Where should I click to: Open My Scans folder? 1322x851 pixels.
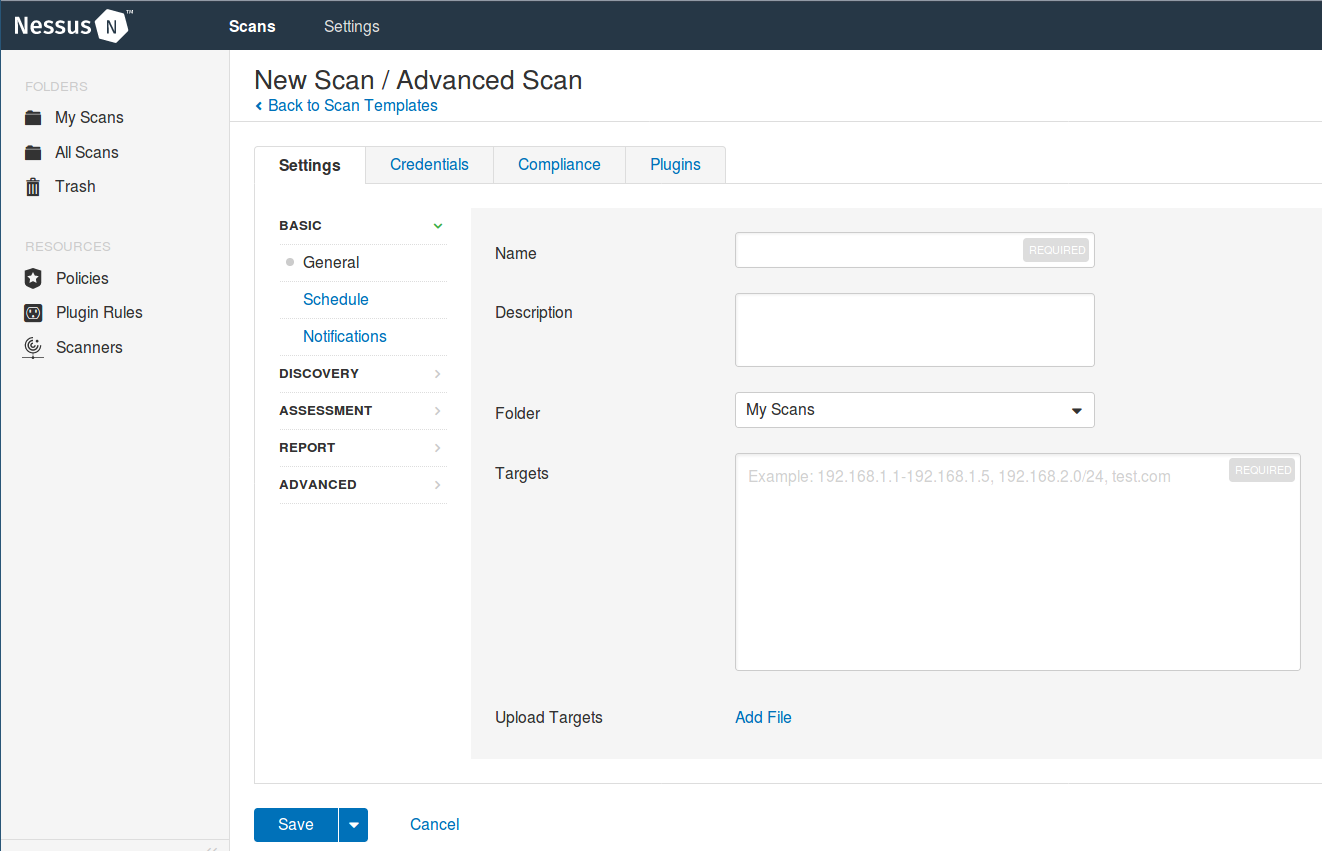[x=89, y=118]
